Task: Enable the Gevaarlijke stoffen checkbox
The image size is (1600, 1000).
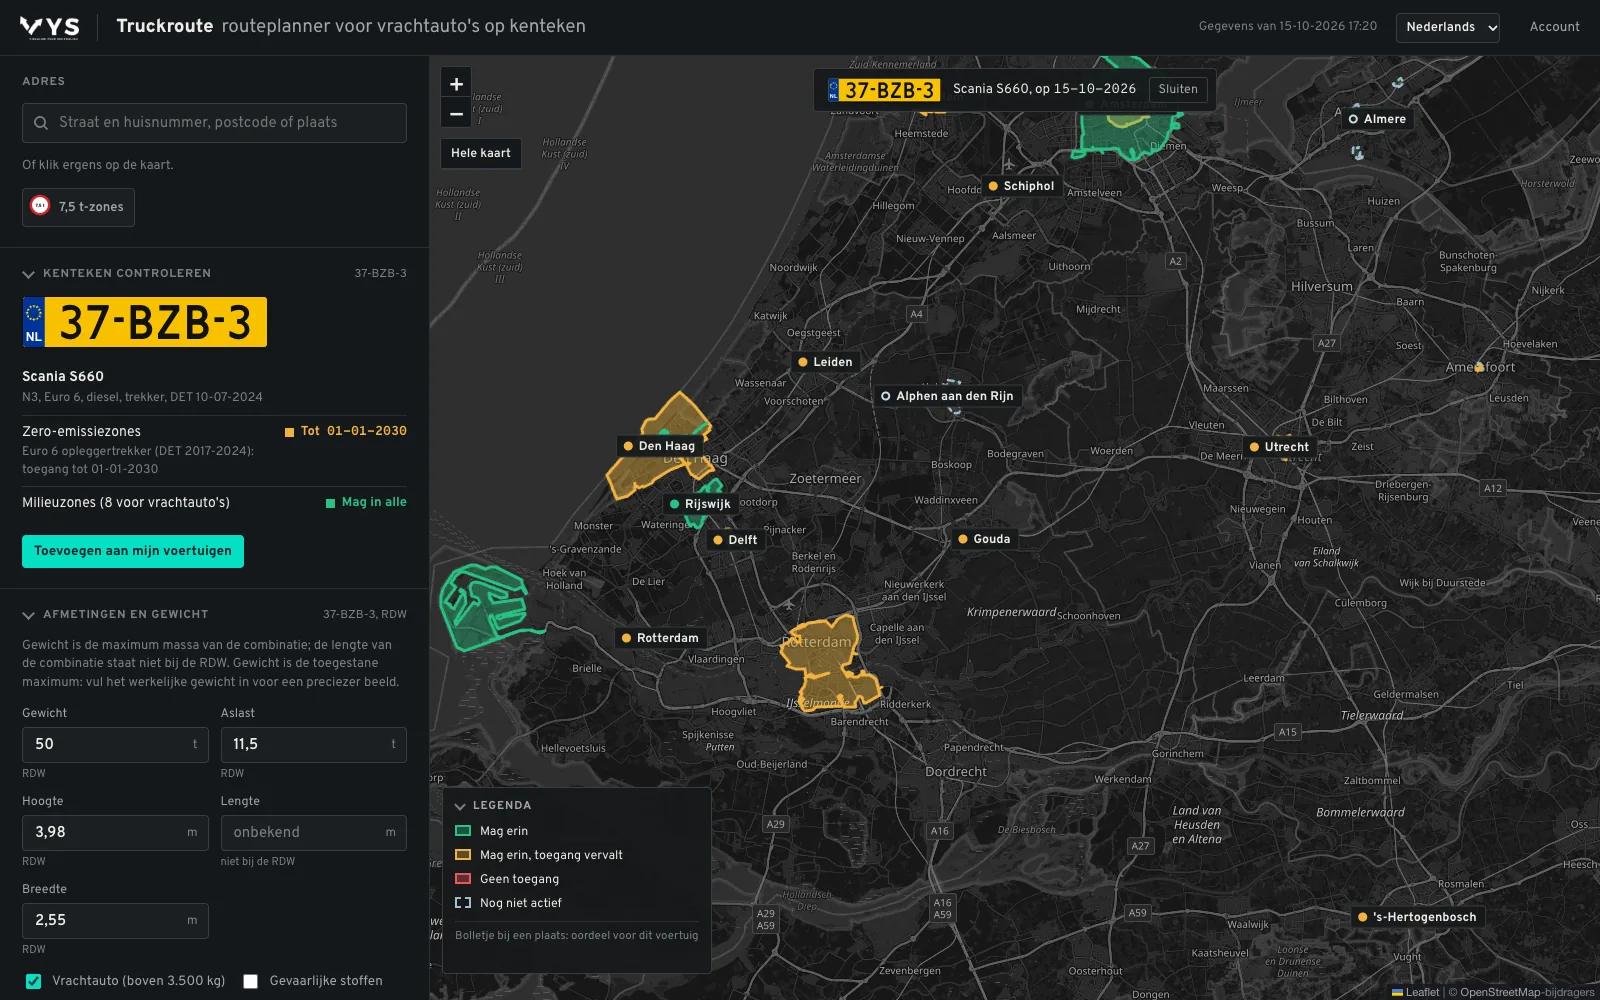Action: click(251, 981)
